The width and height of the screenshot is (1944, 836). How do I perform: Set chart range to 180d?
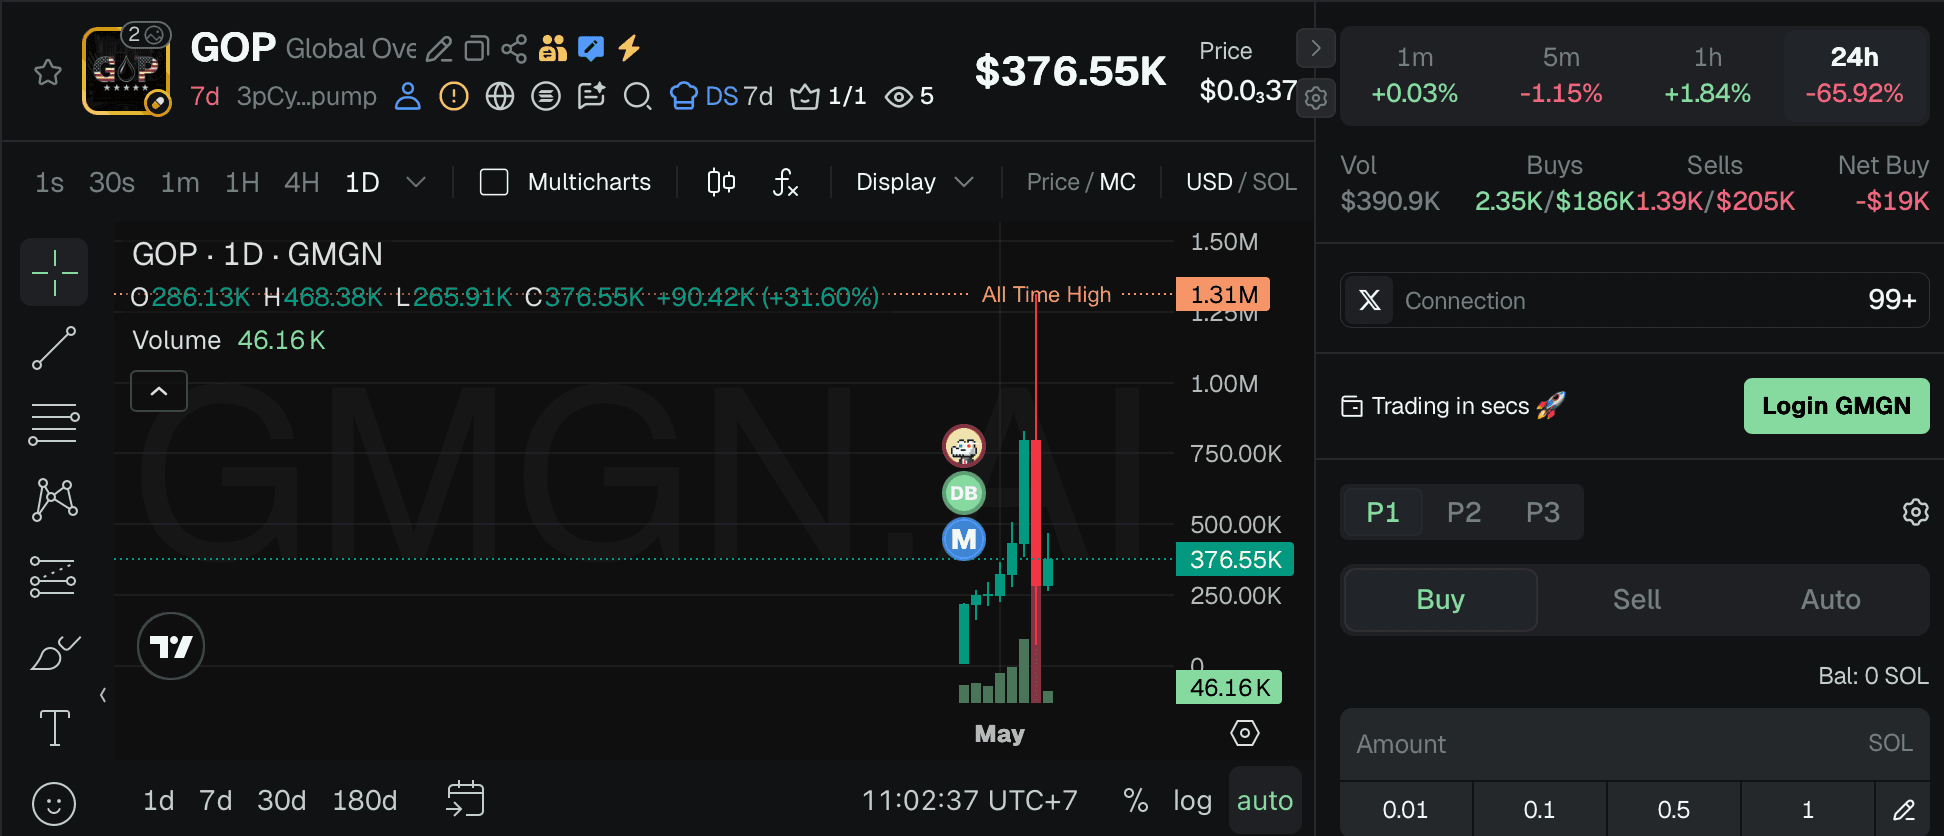[x=365, y=801]
